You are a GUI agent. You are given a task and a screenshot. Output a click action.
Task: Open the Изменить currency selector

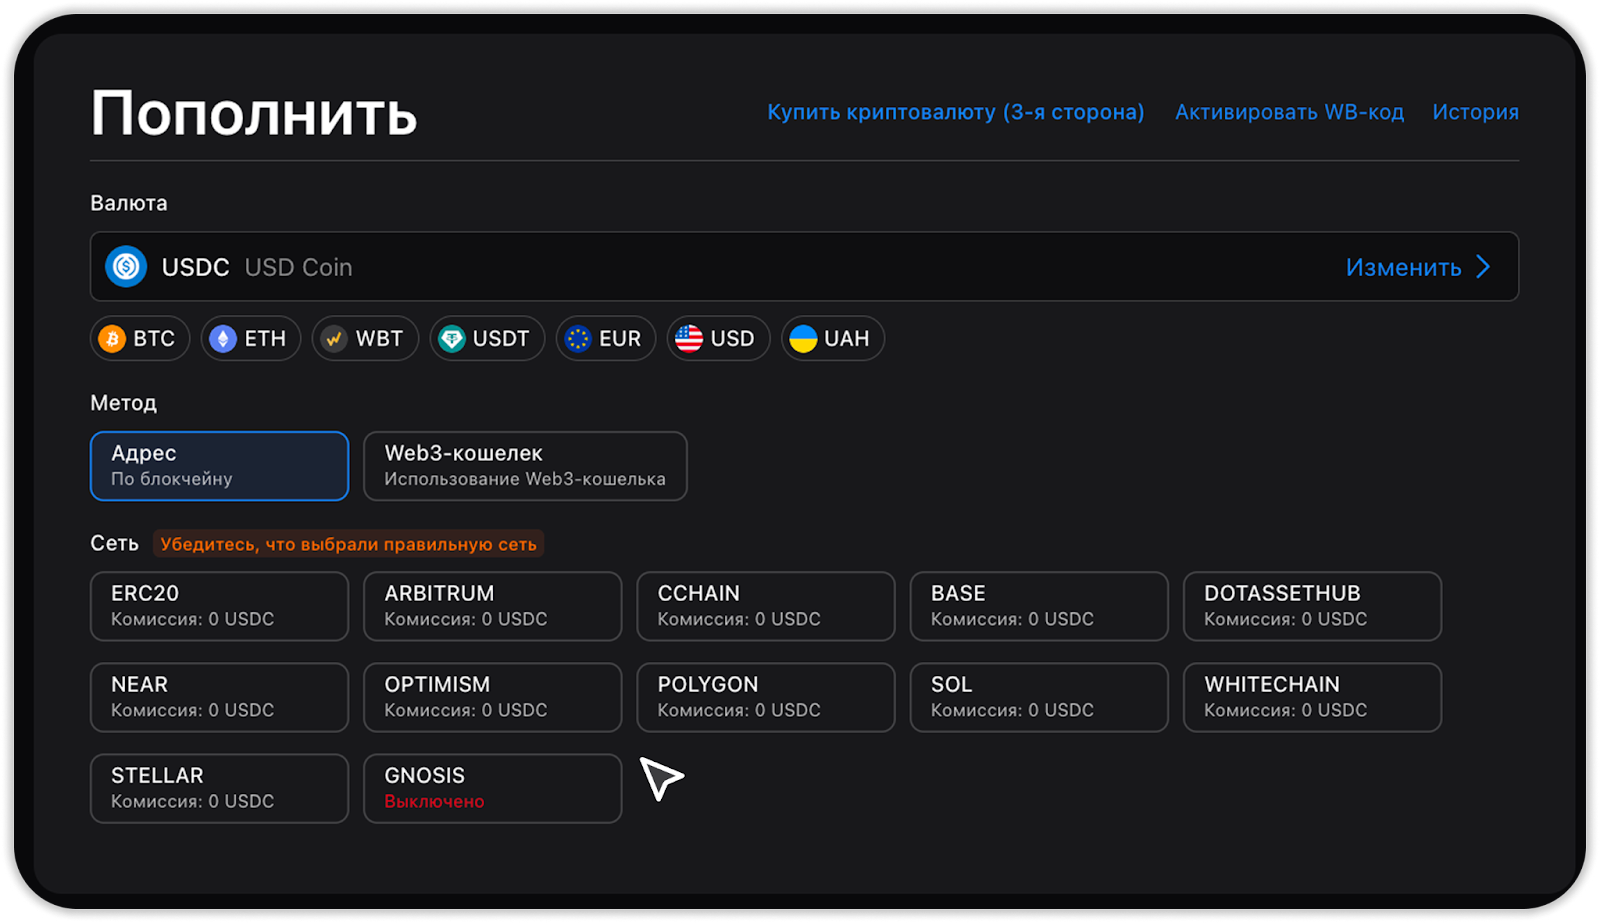[1403, 267]
